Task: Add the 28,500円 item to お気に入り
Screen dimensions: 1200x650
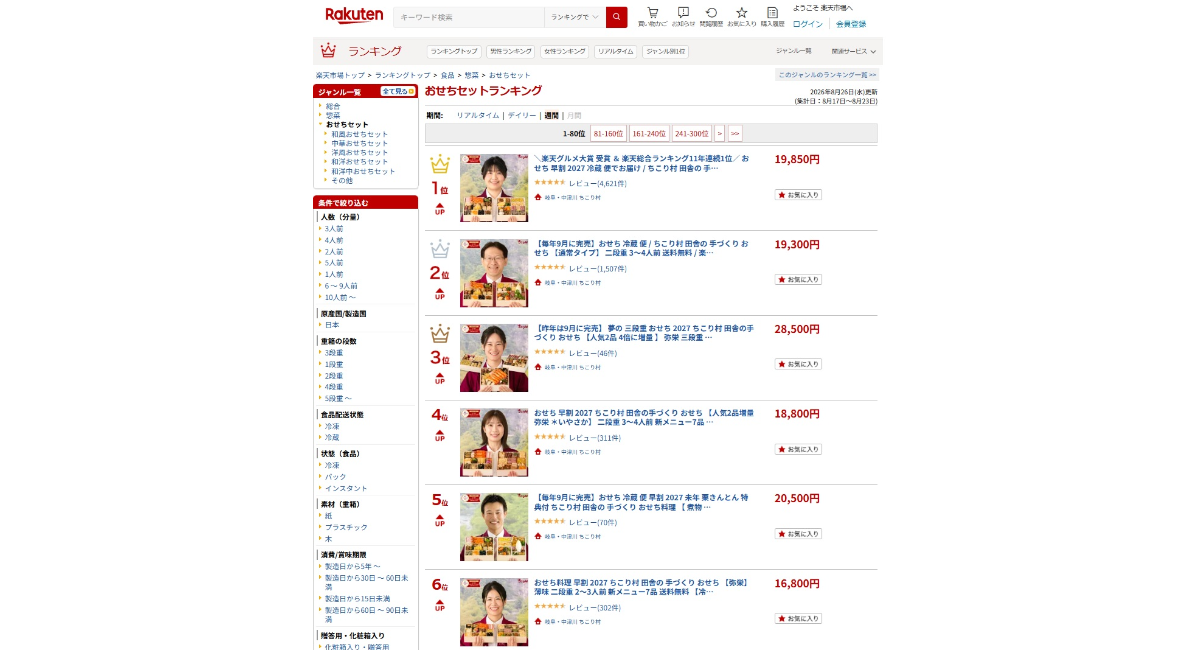Action: [798, 364]
